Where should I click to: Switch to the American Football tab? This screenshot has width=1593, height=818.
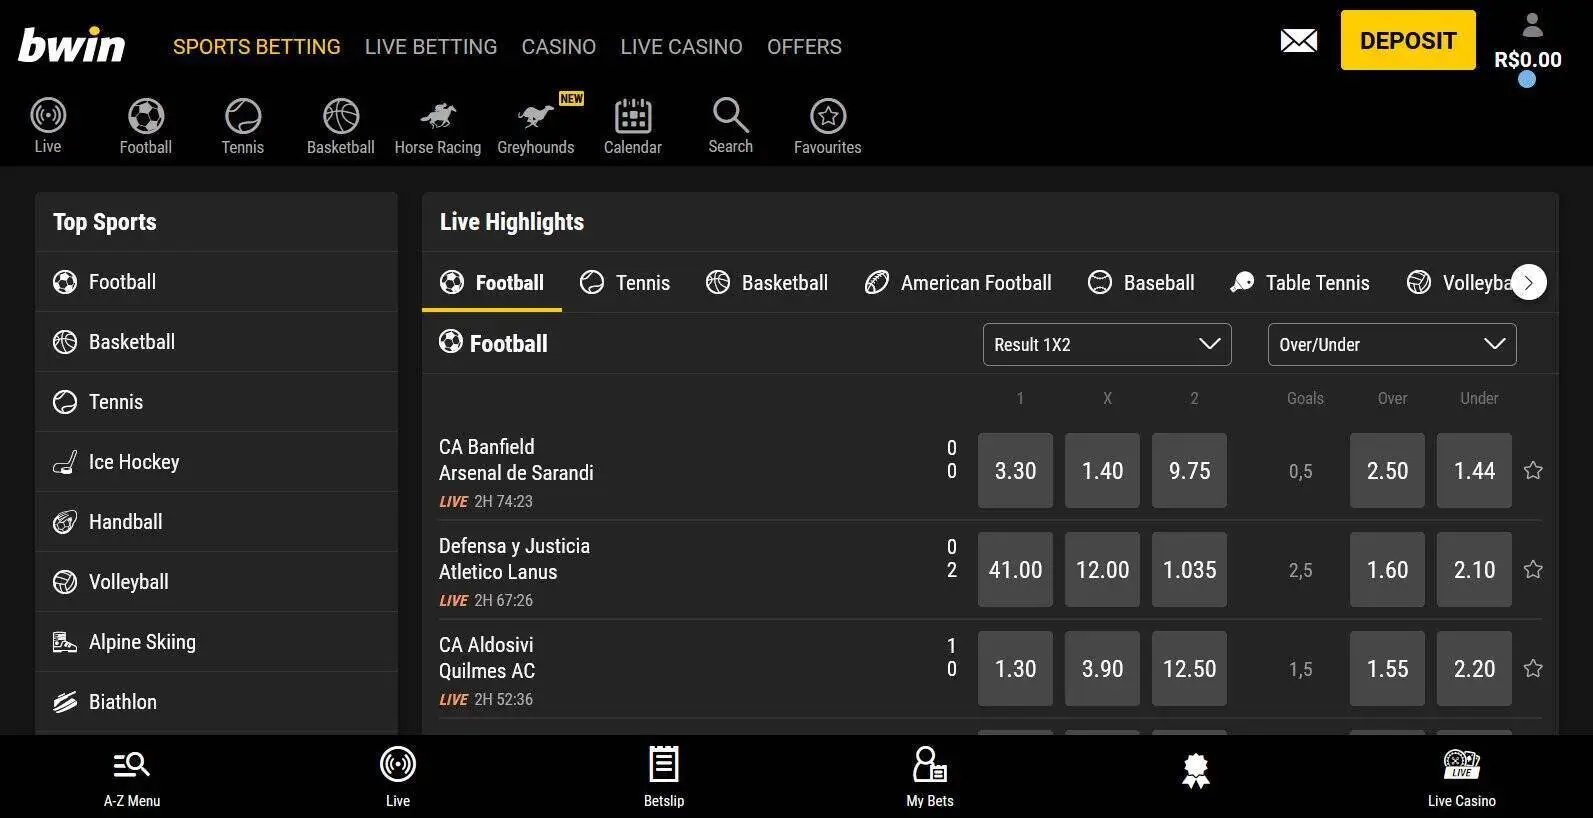click(958, 283)
